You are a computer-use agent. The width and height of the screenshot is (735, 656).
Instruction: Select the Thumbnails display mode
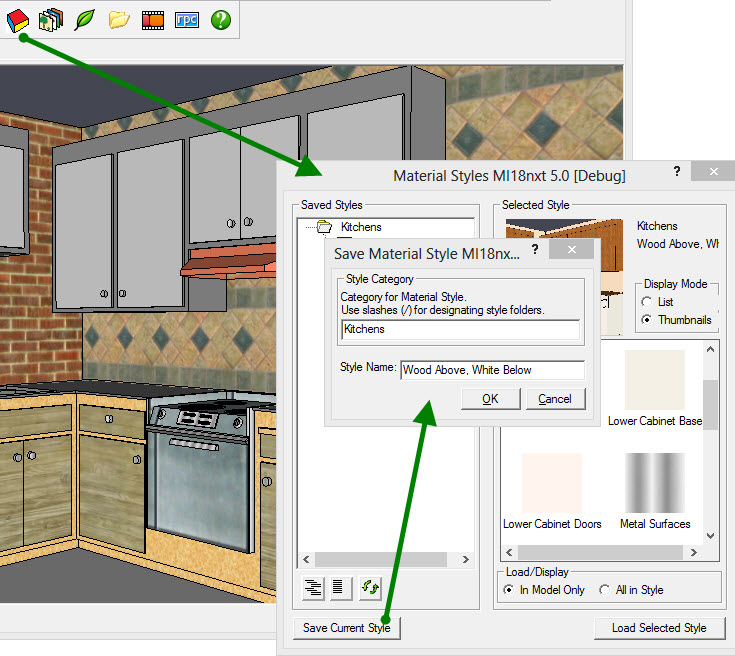pos(648,320)
